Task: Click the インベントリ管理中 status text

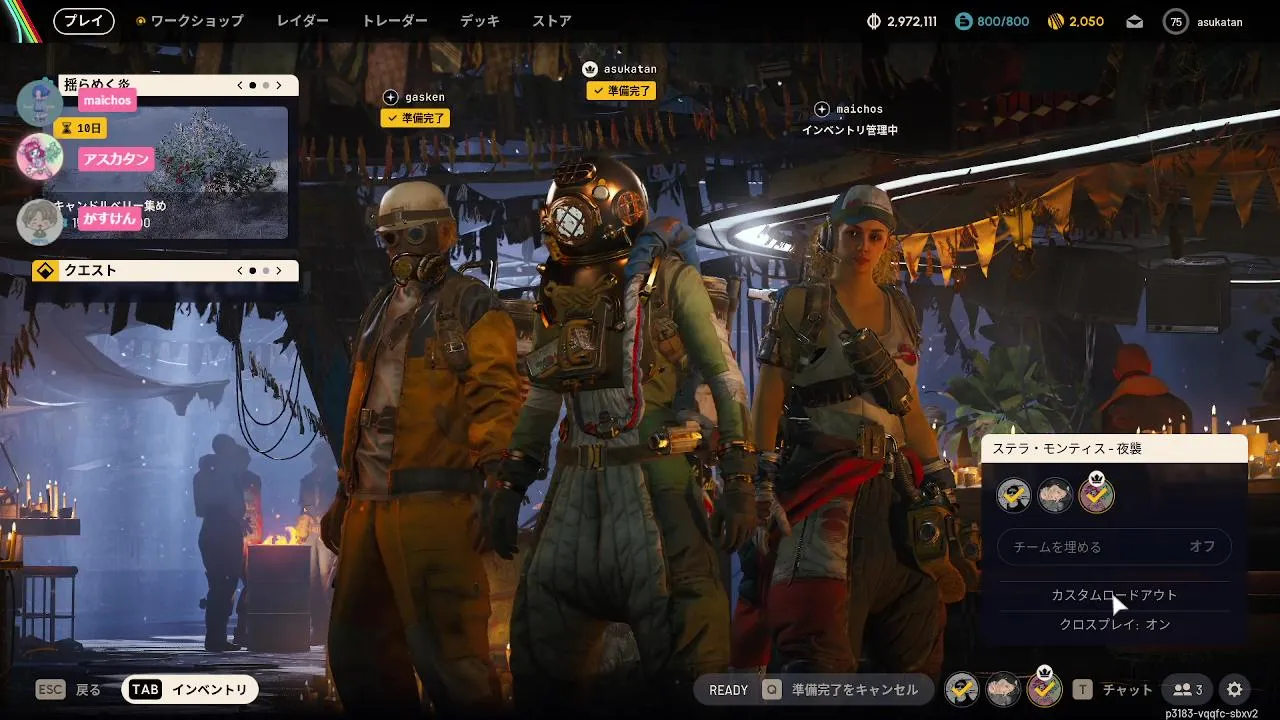Action: point(850,131)
